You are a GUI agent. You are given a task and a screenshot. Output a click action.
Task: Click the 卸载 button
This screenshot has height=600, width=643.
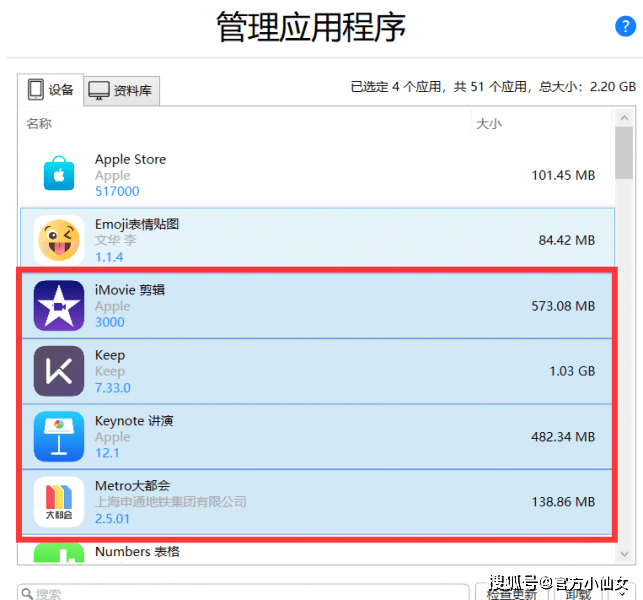point(579,593)
